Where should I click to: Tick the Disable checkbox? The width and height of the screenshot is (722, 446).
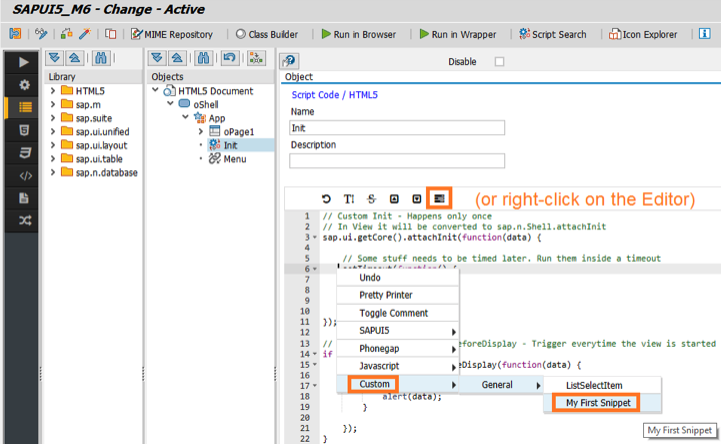[x=499, y=61]
